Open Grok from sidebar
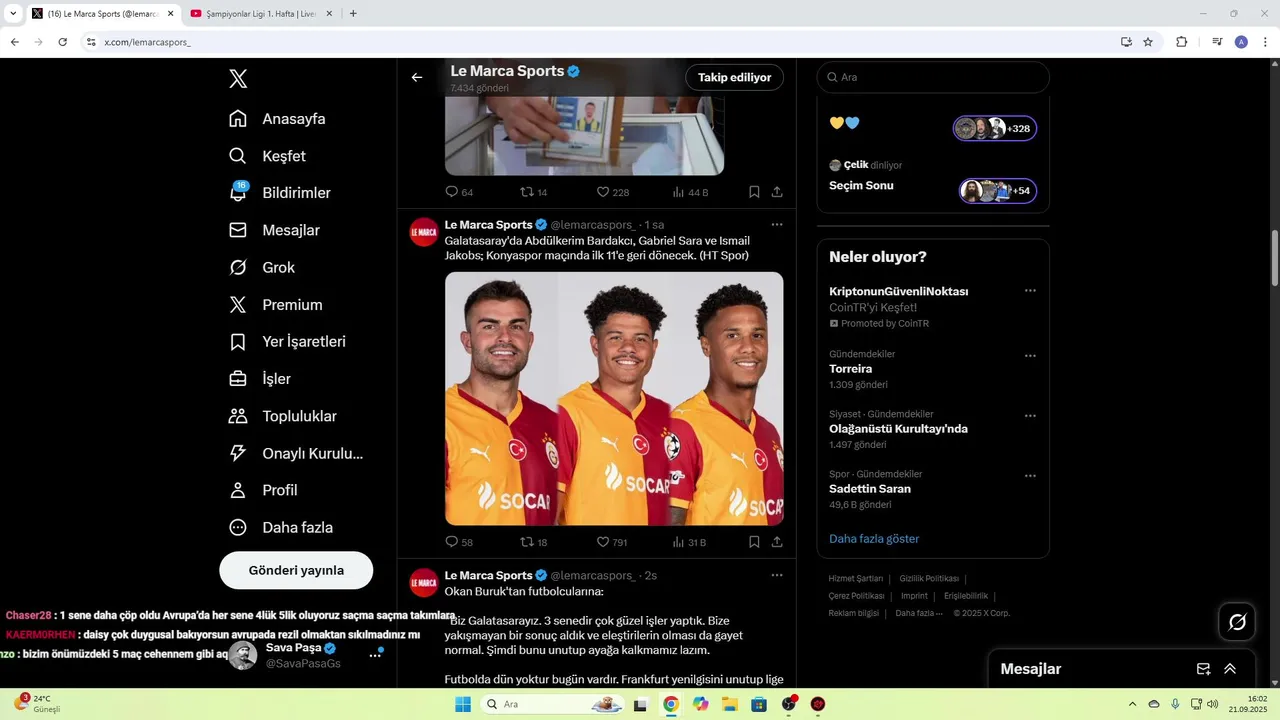The image size is (1280, 720). pyautogui.click(x=262, y=267)
